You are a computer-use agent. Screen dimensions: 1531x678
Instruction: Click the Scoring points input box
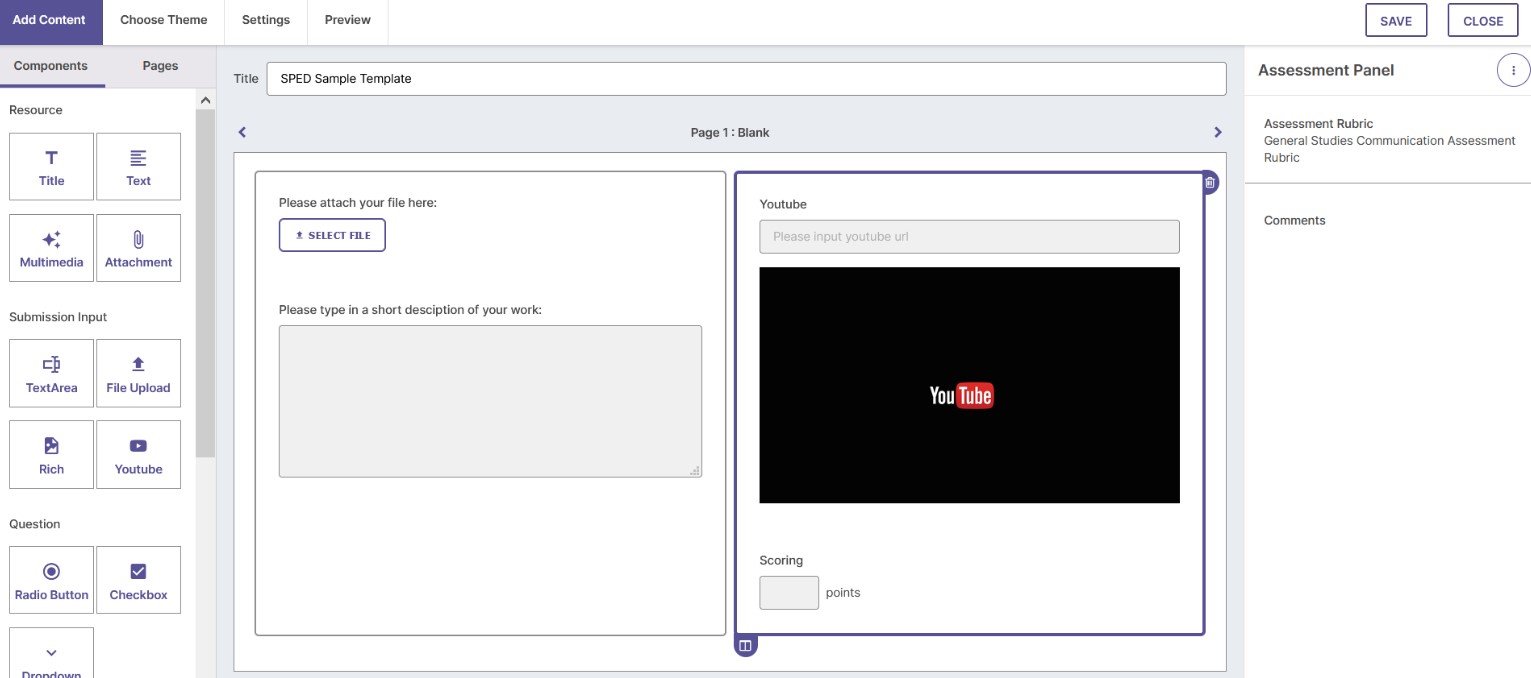pyautogui.click(x=789, y=593)
